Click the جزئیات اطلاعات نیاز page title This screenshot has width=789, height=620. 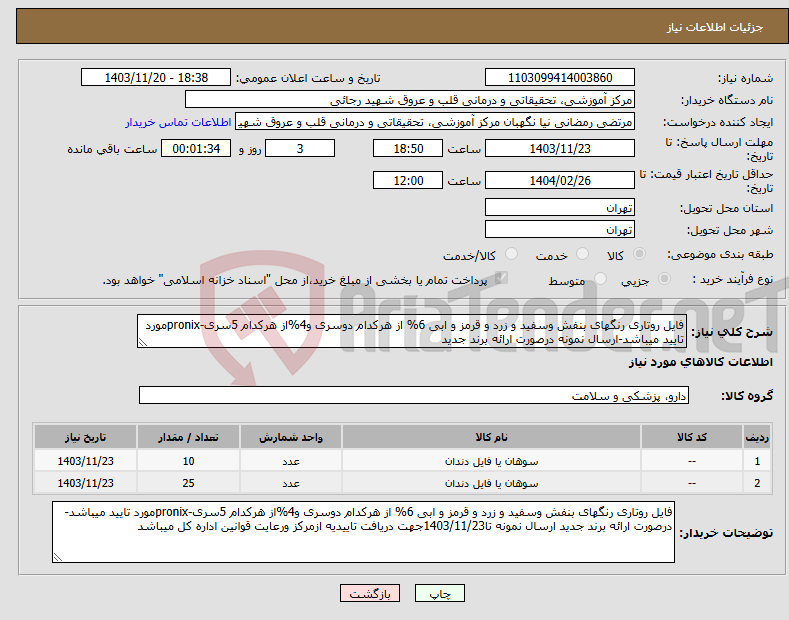(x=715, y=27)
